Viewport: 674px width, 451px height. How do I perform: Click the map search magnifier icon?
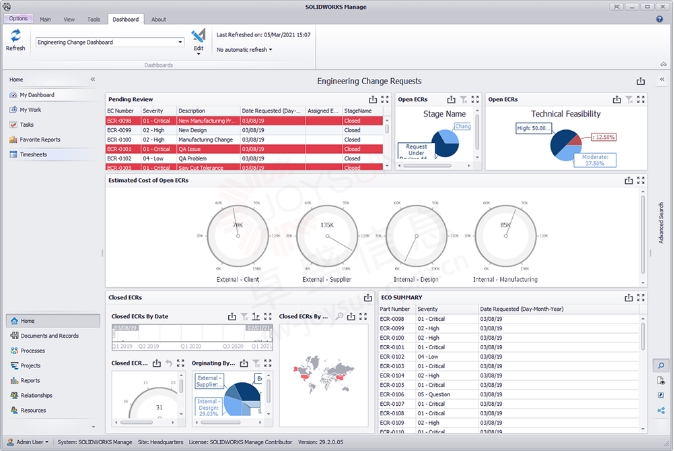339,316
